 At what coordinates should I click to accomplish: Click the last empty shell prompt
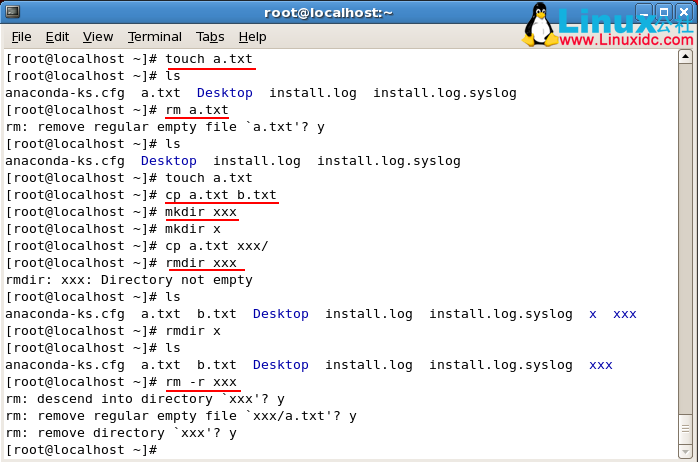pyautogui.click(x=81, y=450)
